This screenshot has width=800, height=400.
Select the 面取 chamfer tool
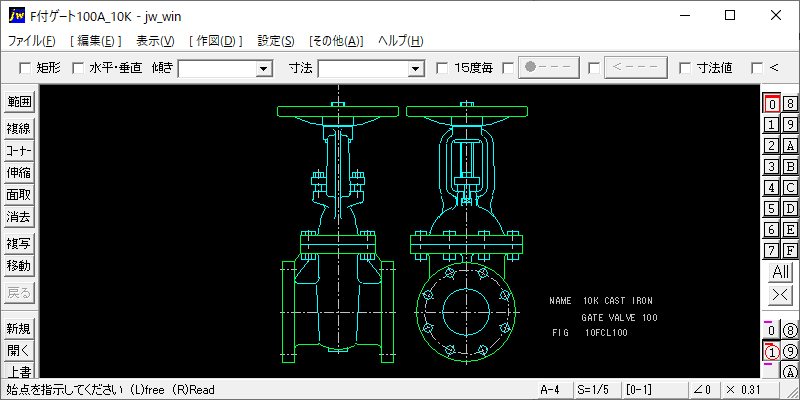(19, 194)
